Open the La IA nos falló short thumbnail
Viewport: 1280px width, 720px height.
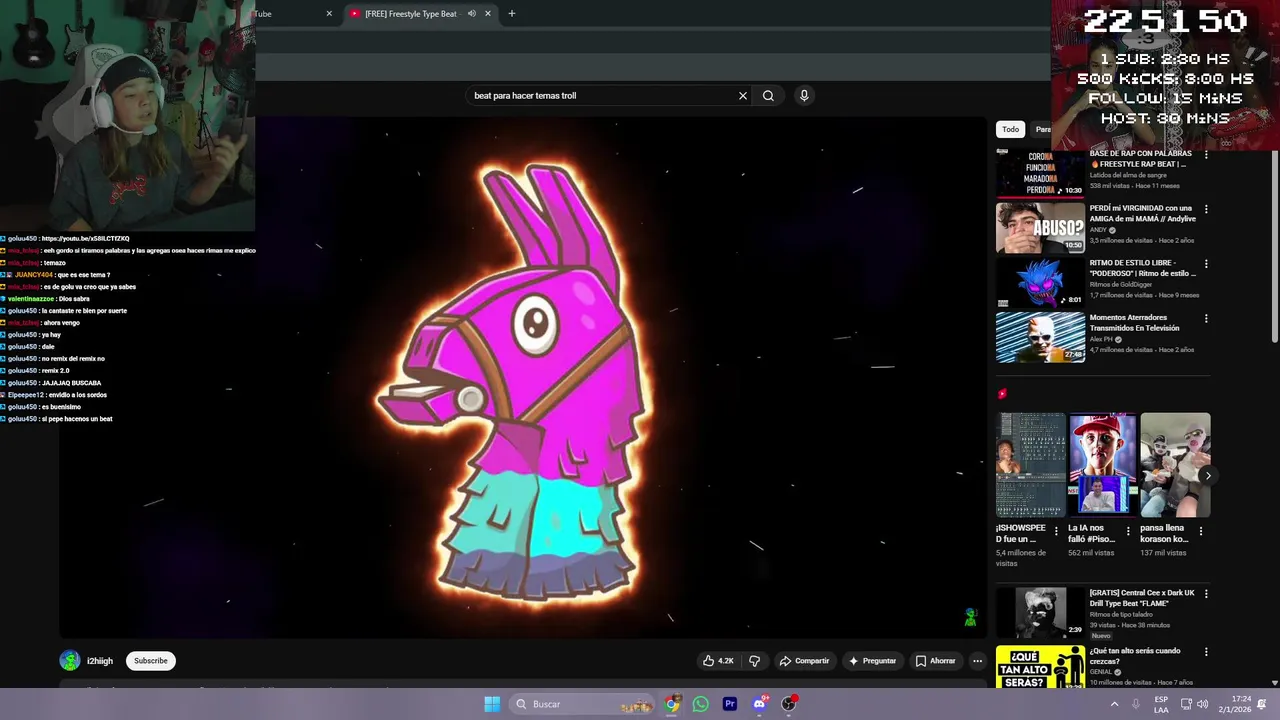coord(1103,464)
